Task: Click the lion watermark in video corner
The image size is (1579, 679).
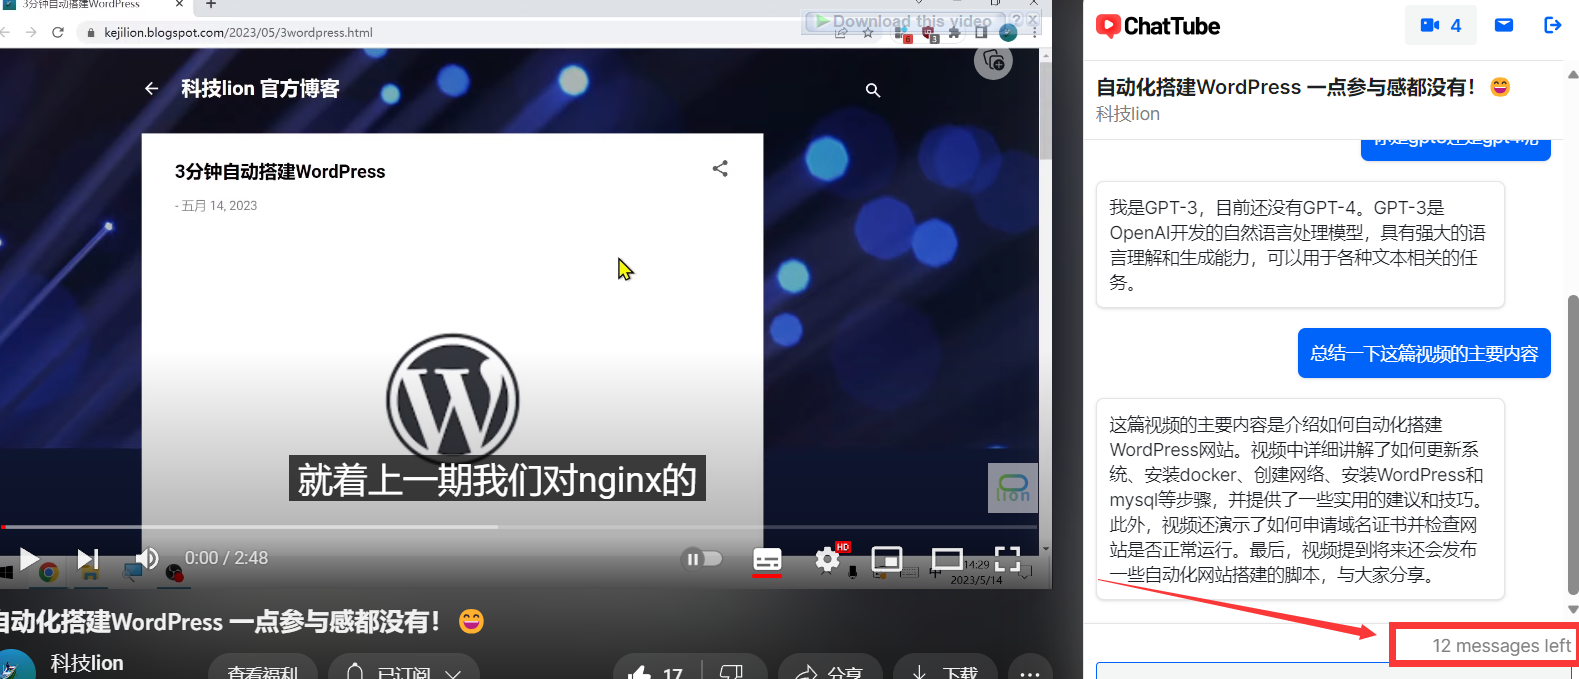Action: click(x=1012, y=487)
